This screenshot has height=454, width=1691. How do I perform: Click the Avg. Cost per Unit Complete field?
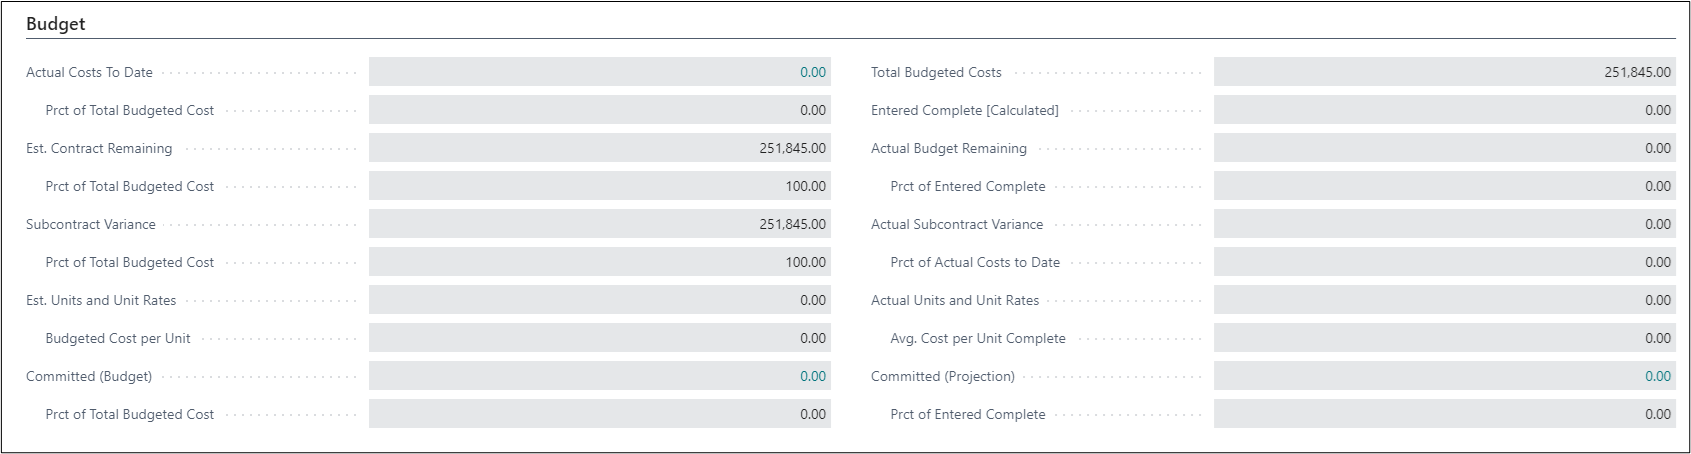pyautogui.click(x=1444, y=338)
